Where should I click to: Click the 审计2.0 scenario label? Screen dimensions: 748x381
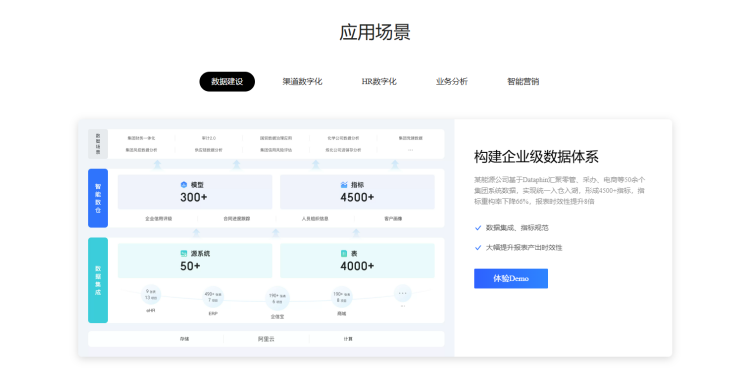coord(208,138)
